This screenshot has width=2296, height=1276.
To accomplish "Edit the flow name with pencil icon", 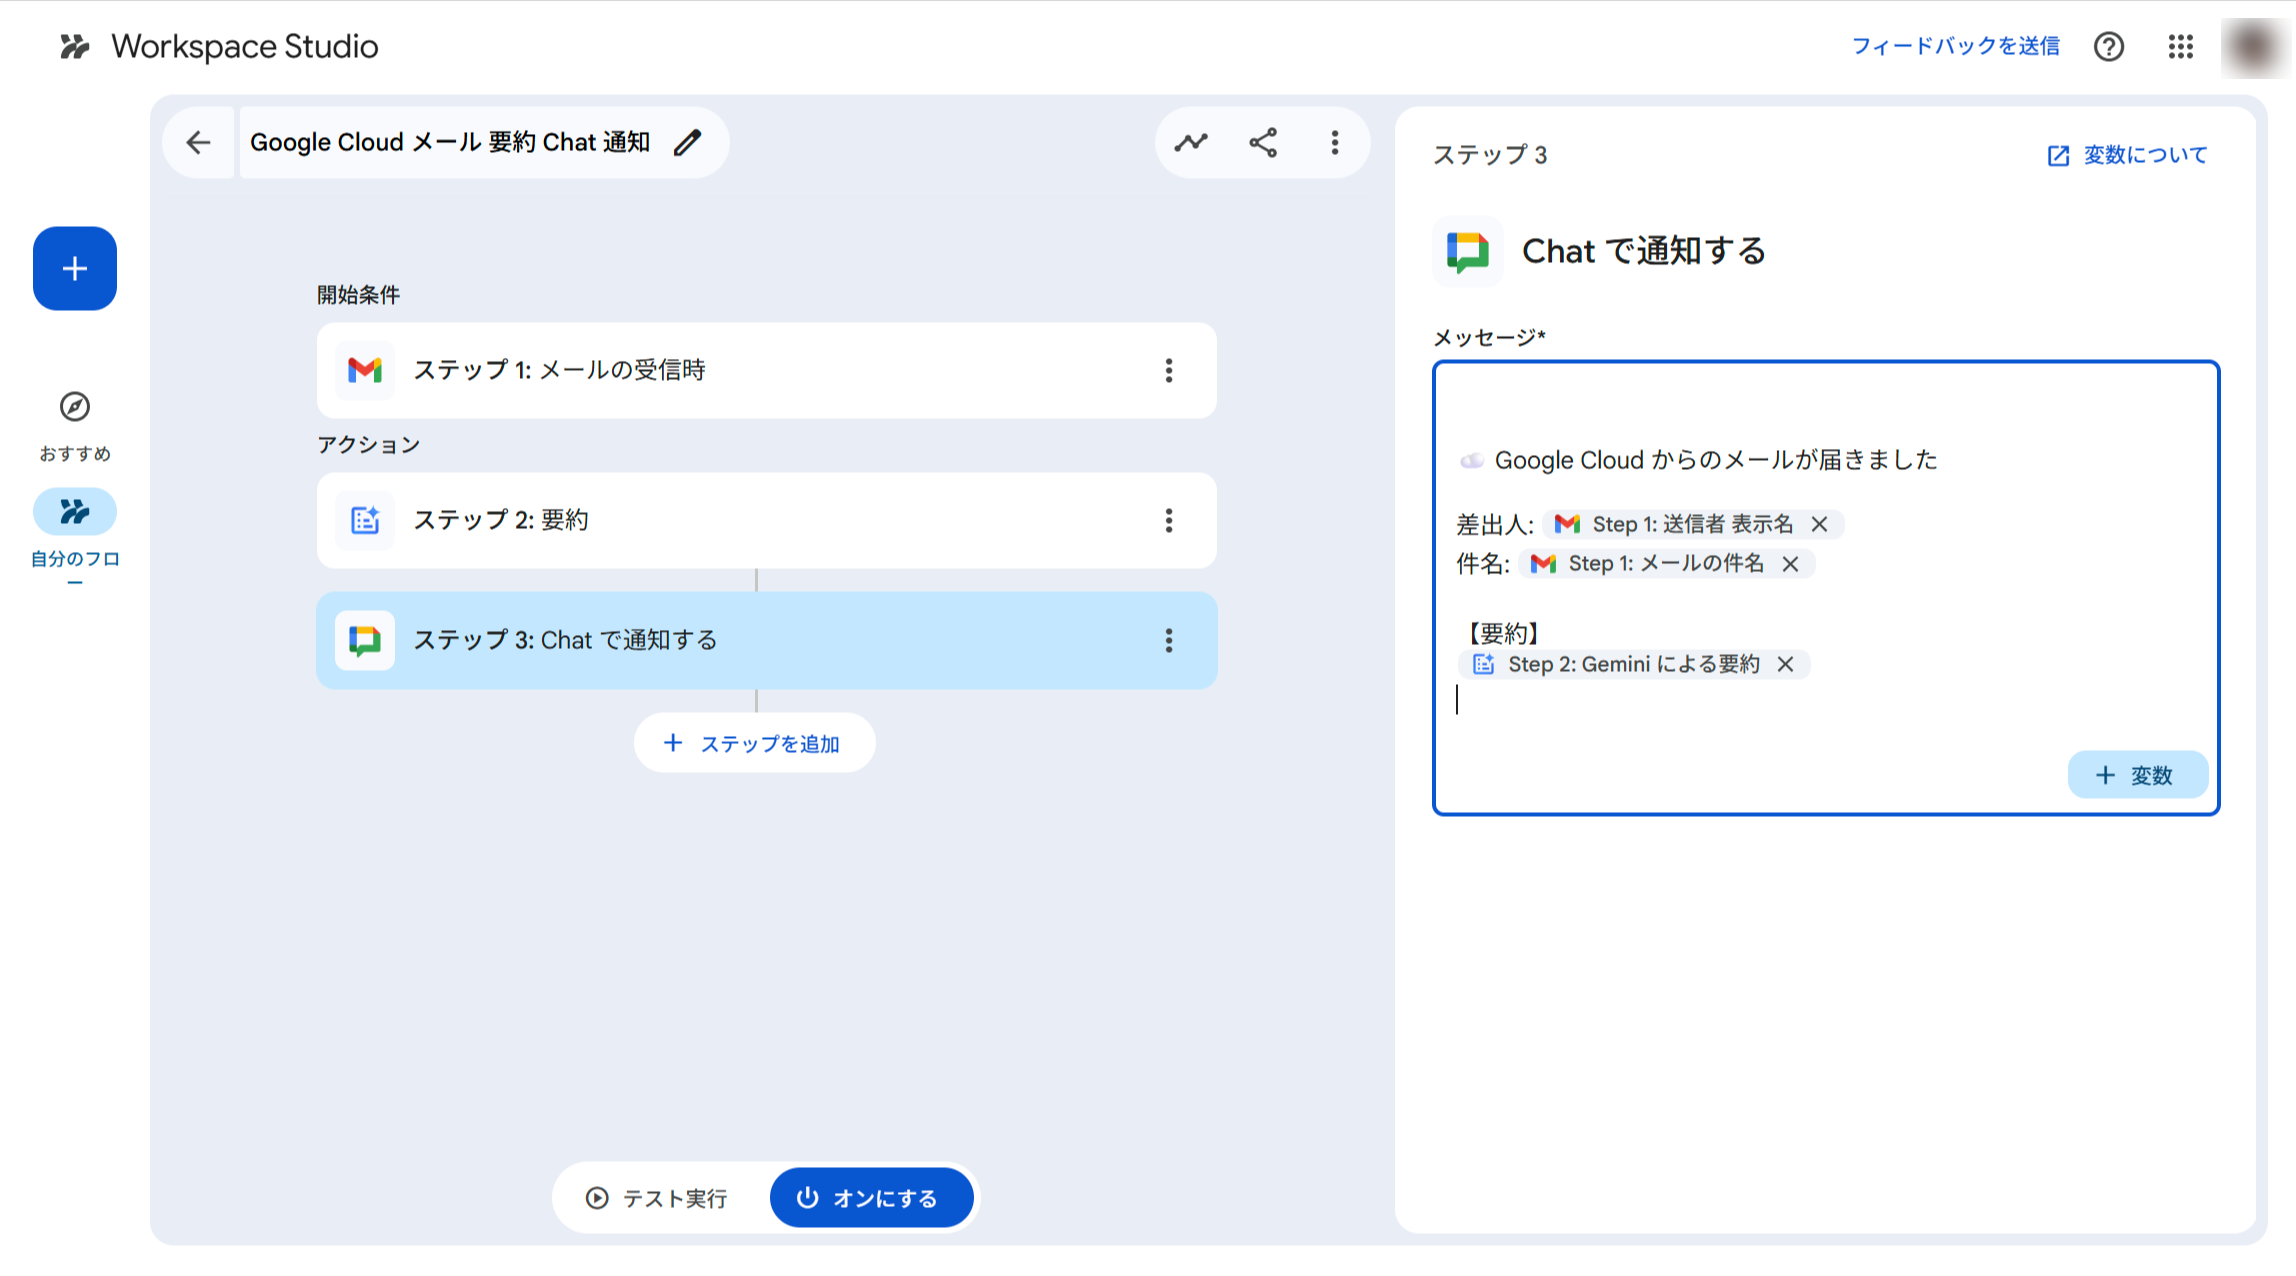I will (687, 142).
